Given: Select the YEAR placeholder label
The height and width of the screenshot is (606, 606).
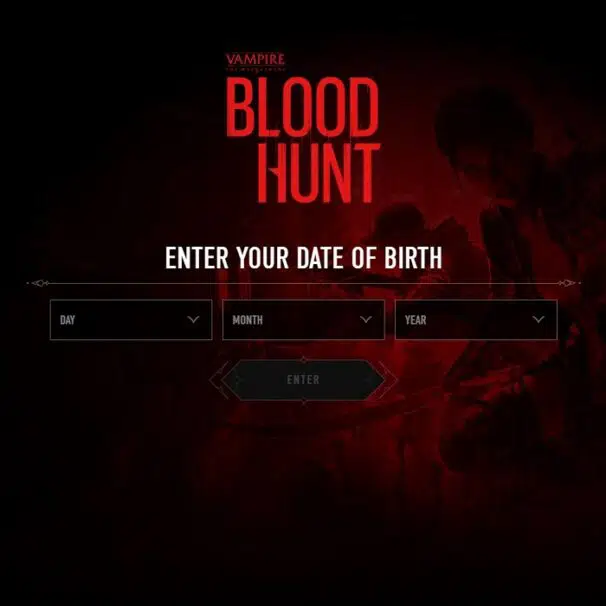Looking at the screenshot, I should pos(415,320).
